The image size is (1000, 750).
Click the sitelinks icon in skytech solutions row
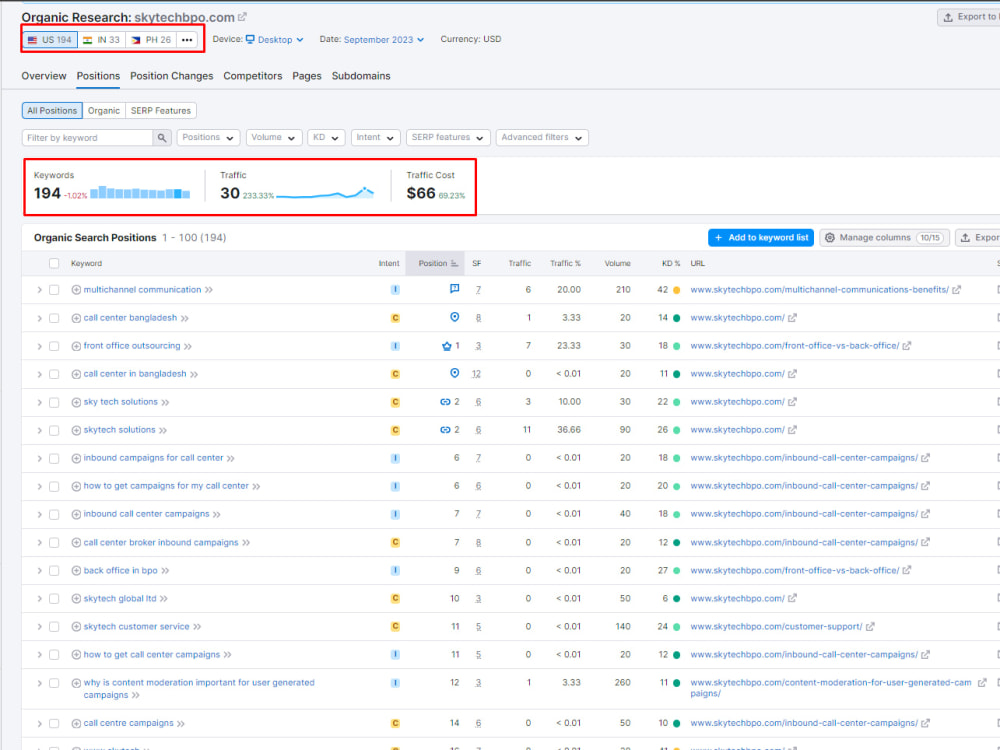click(x=445, y=430)
